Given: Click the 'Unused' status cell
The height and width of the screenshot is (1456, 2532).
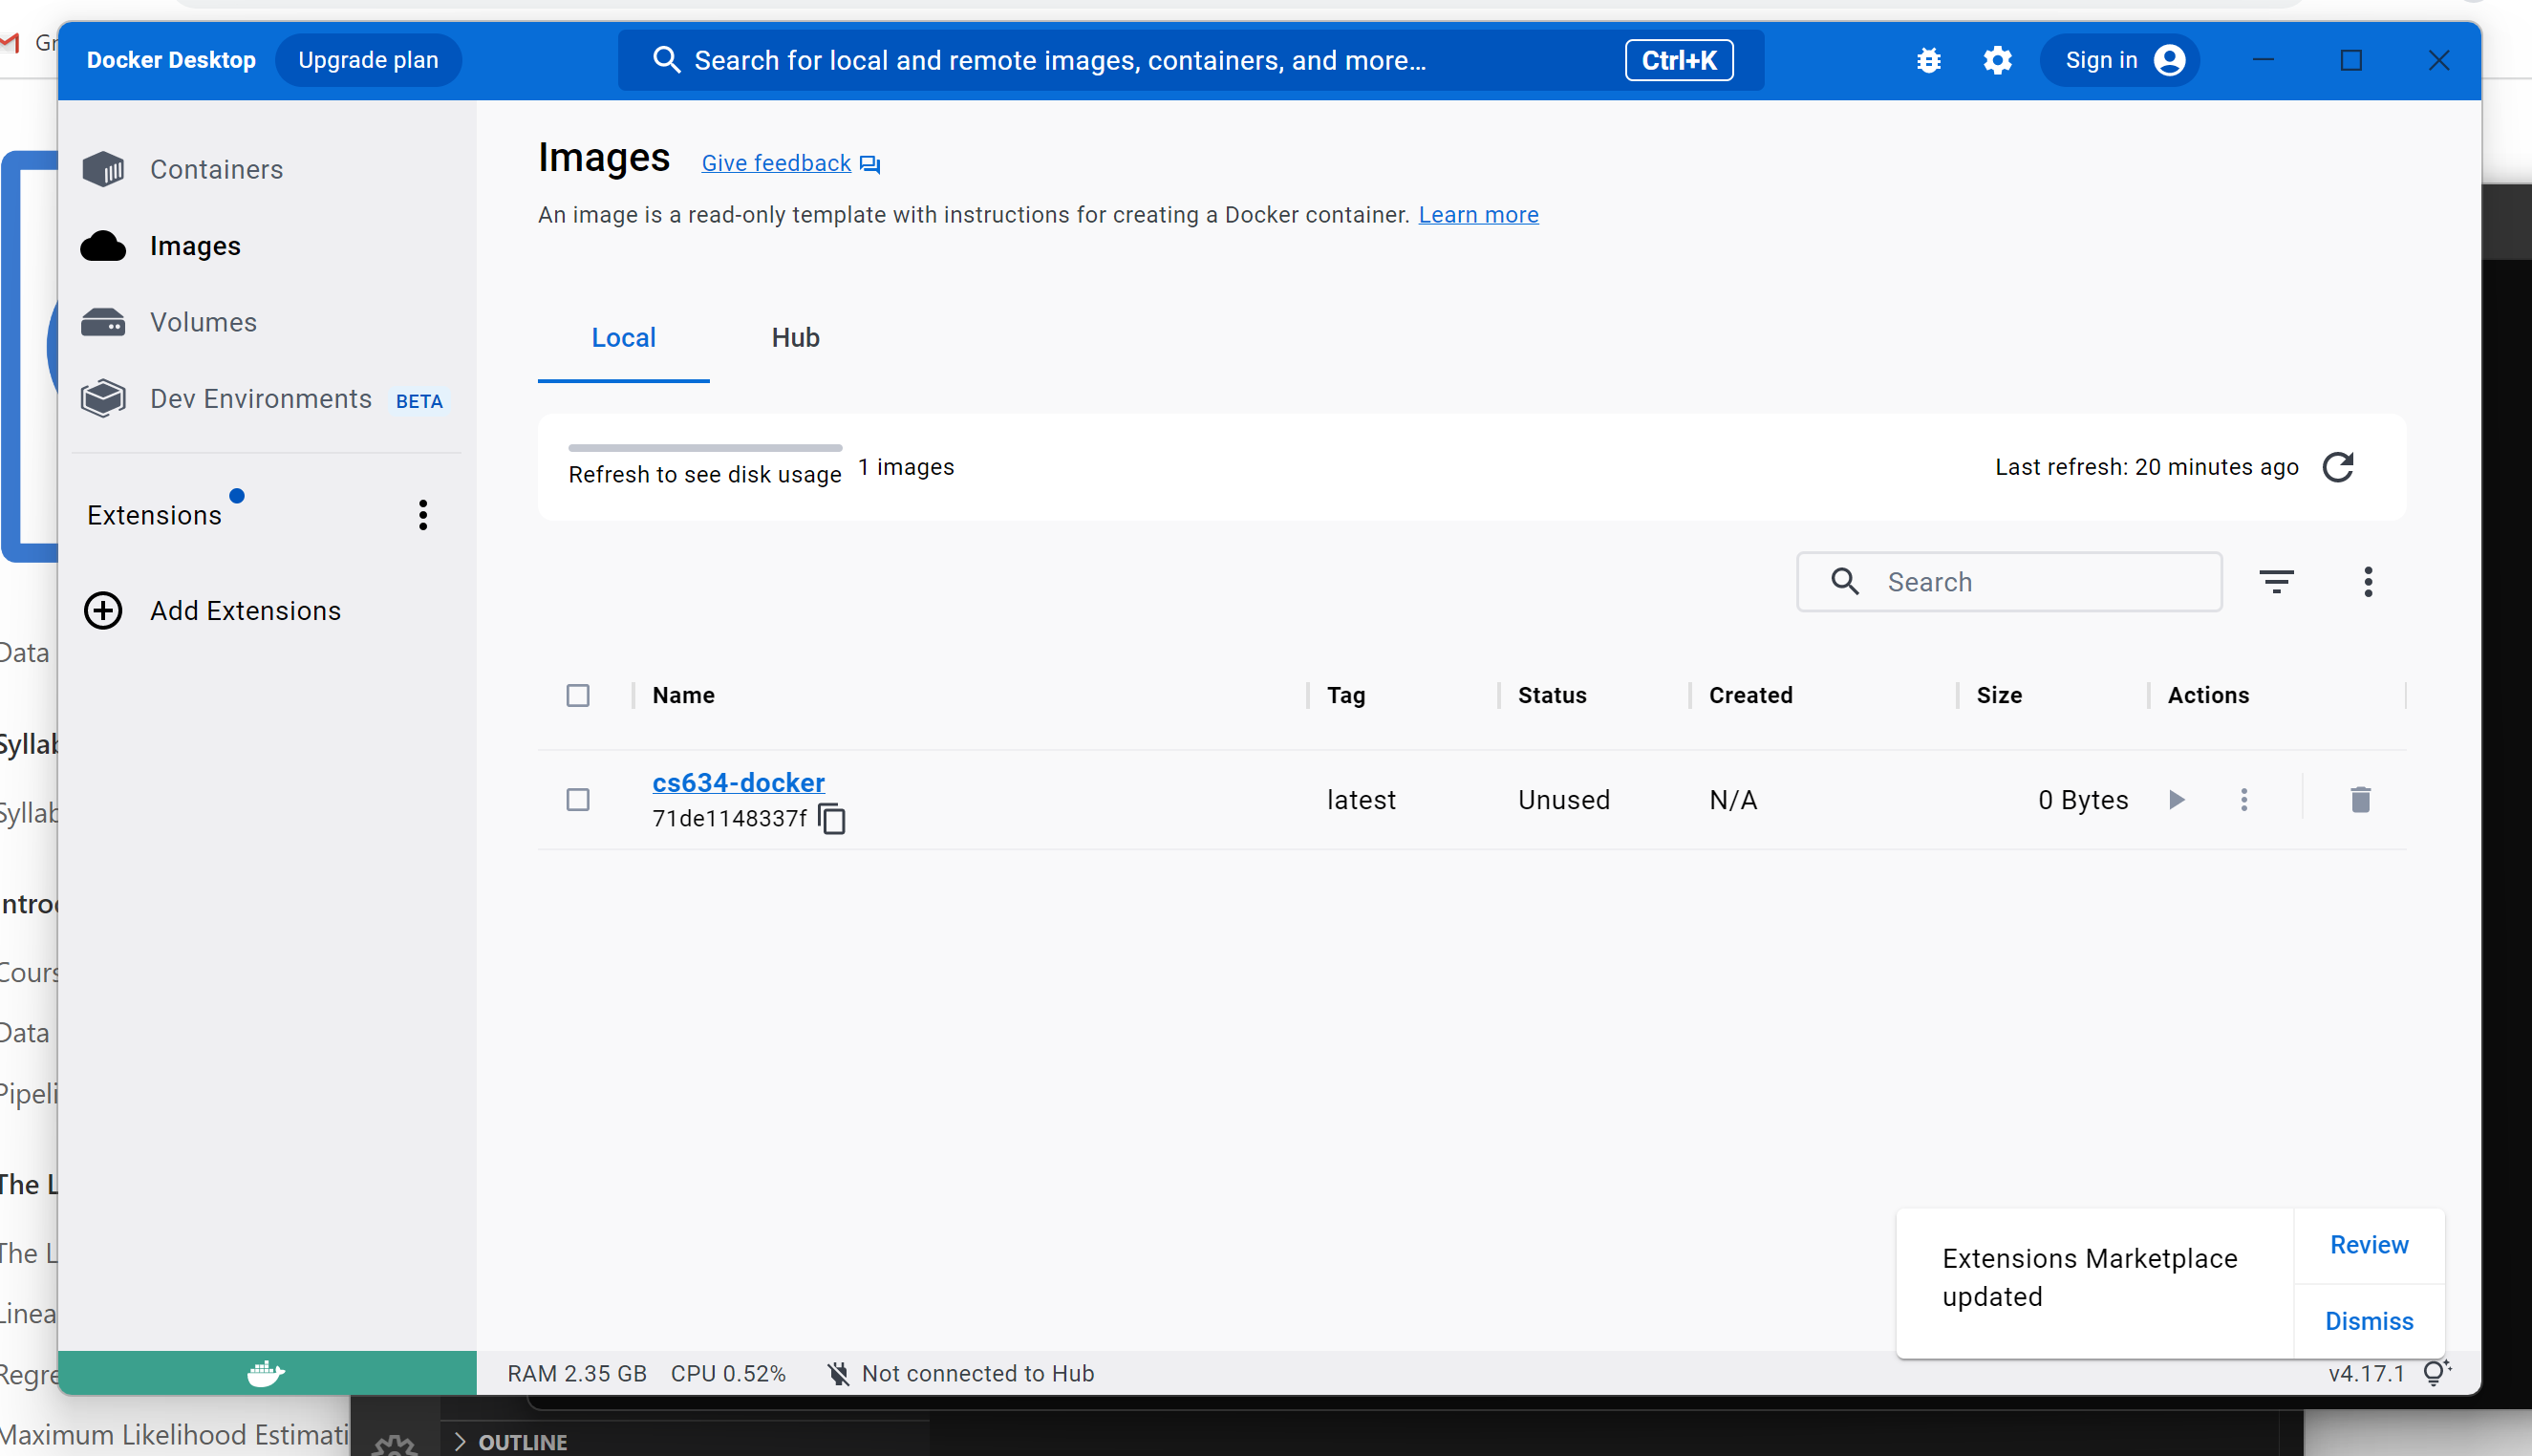Looking at the screenshot, I should click(1563, 799).
